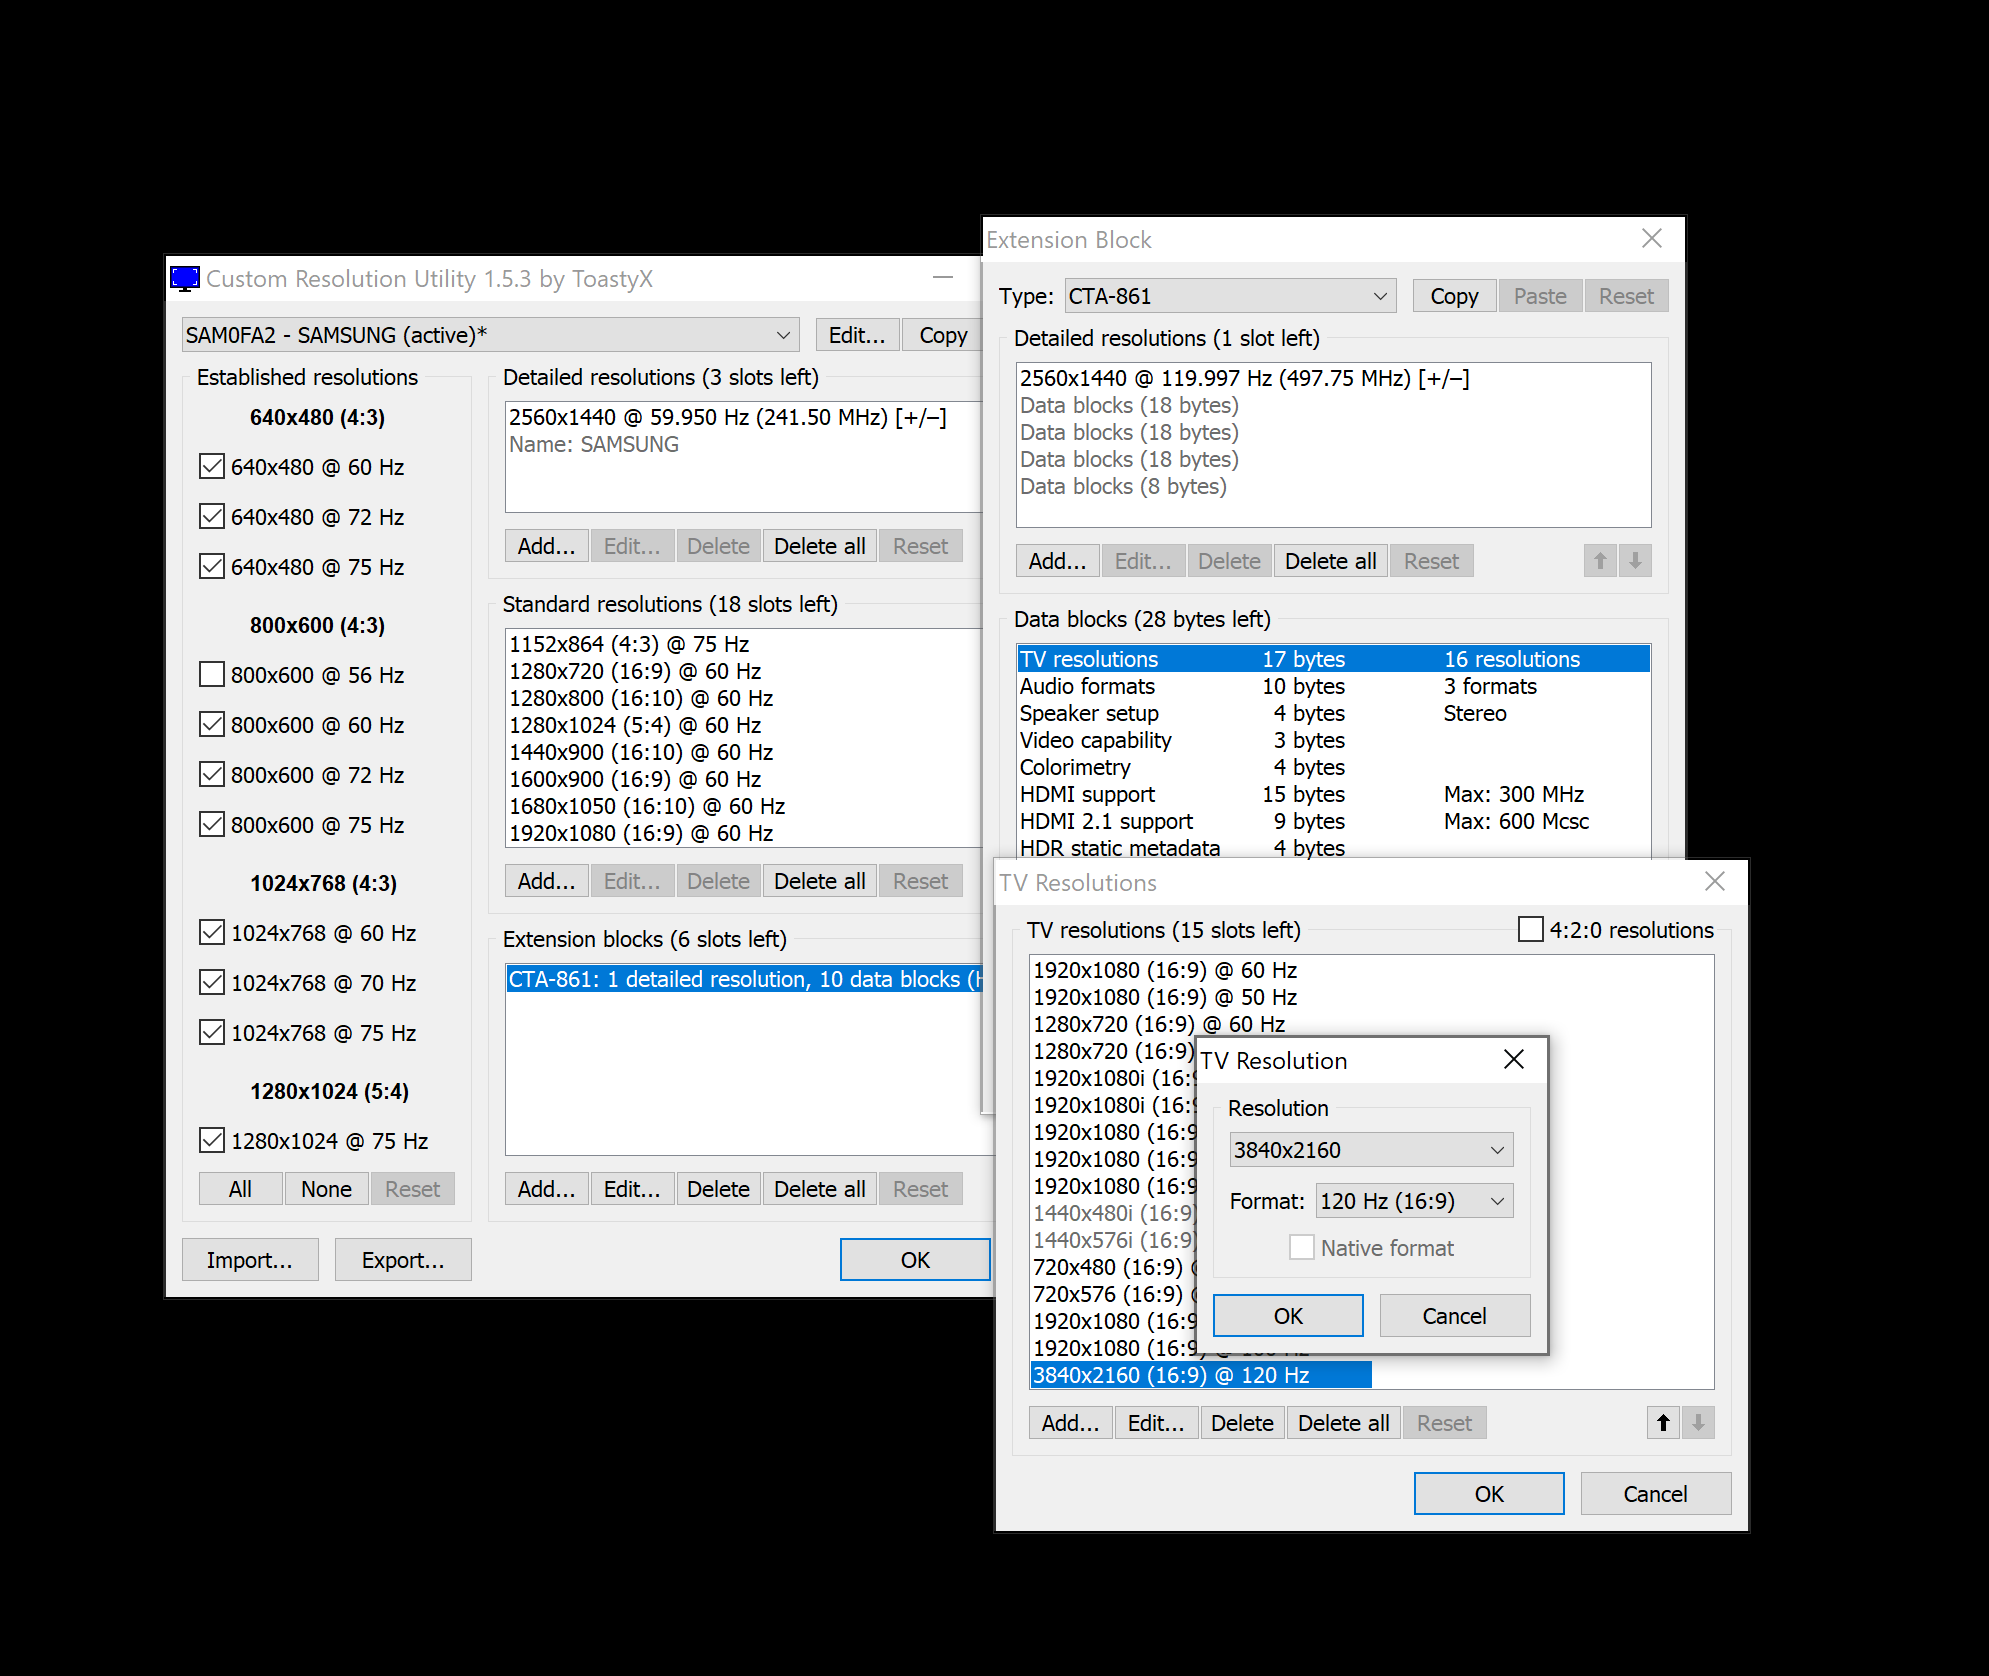The height and width of the screenshot is (1676, 1989).
Task: Click the move-down arrow in TV Resolutions dialog
Action: coord(1698,1422)
